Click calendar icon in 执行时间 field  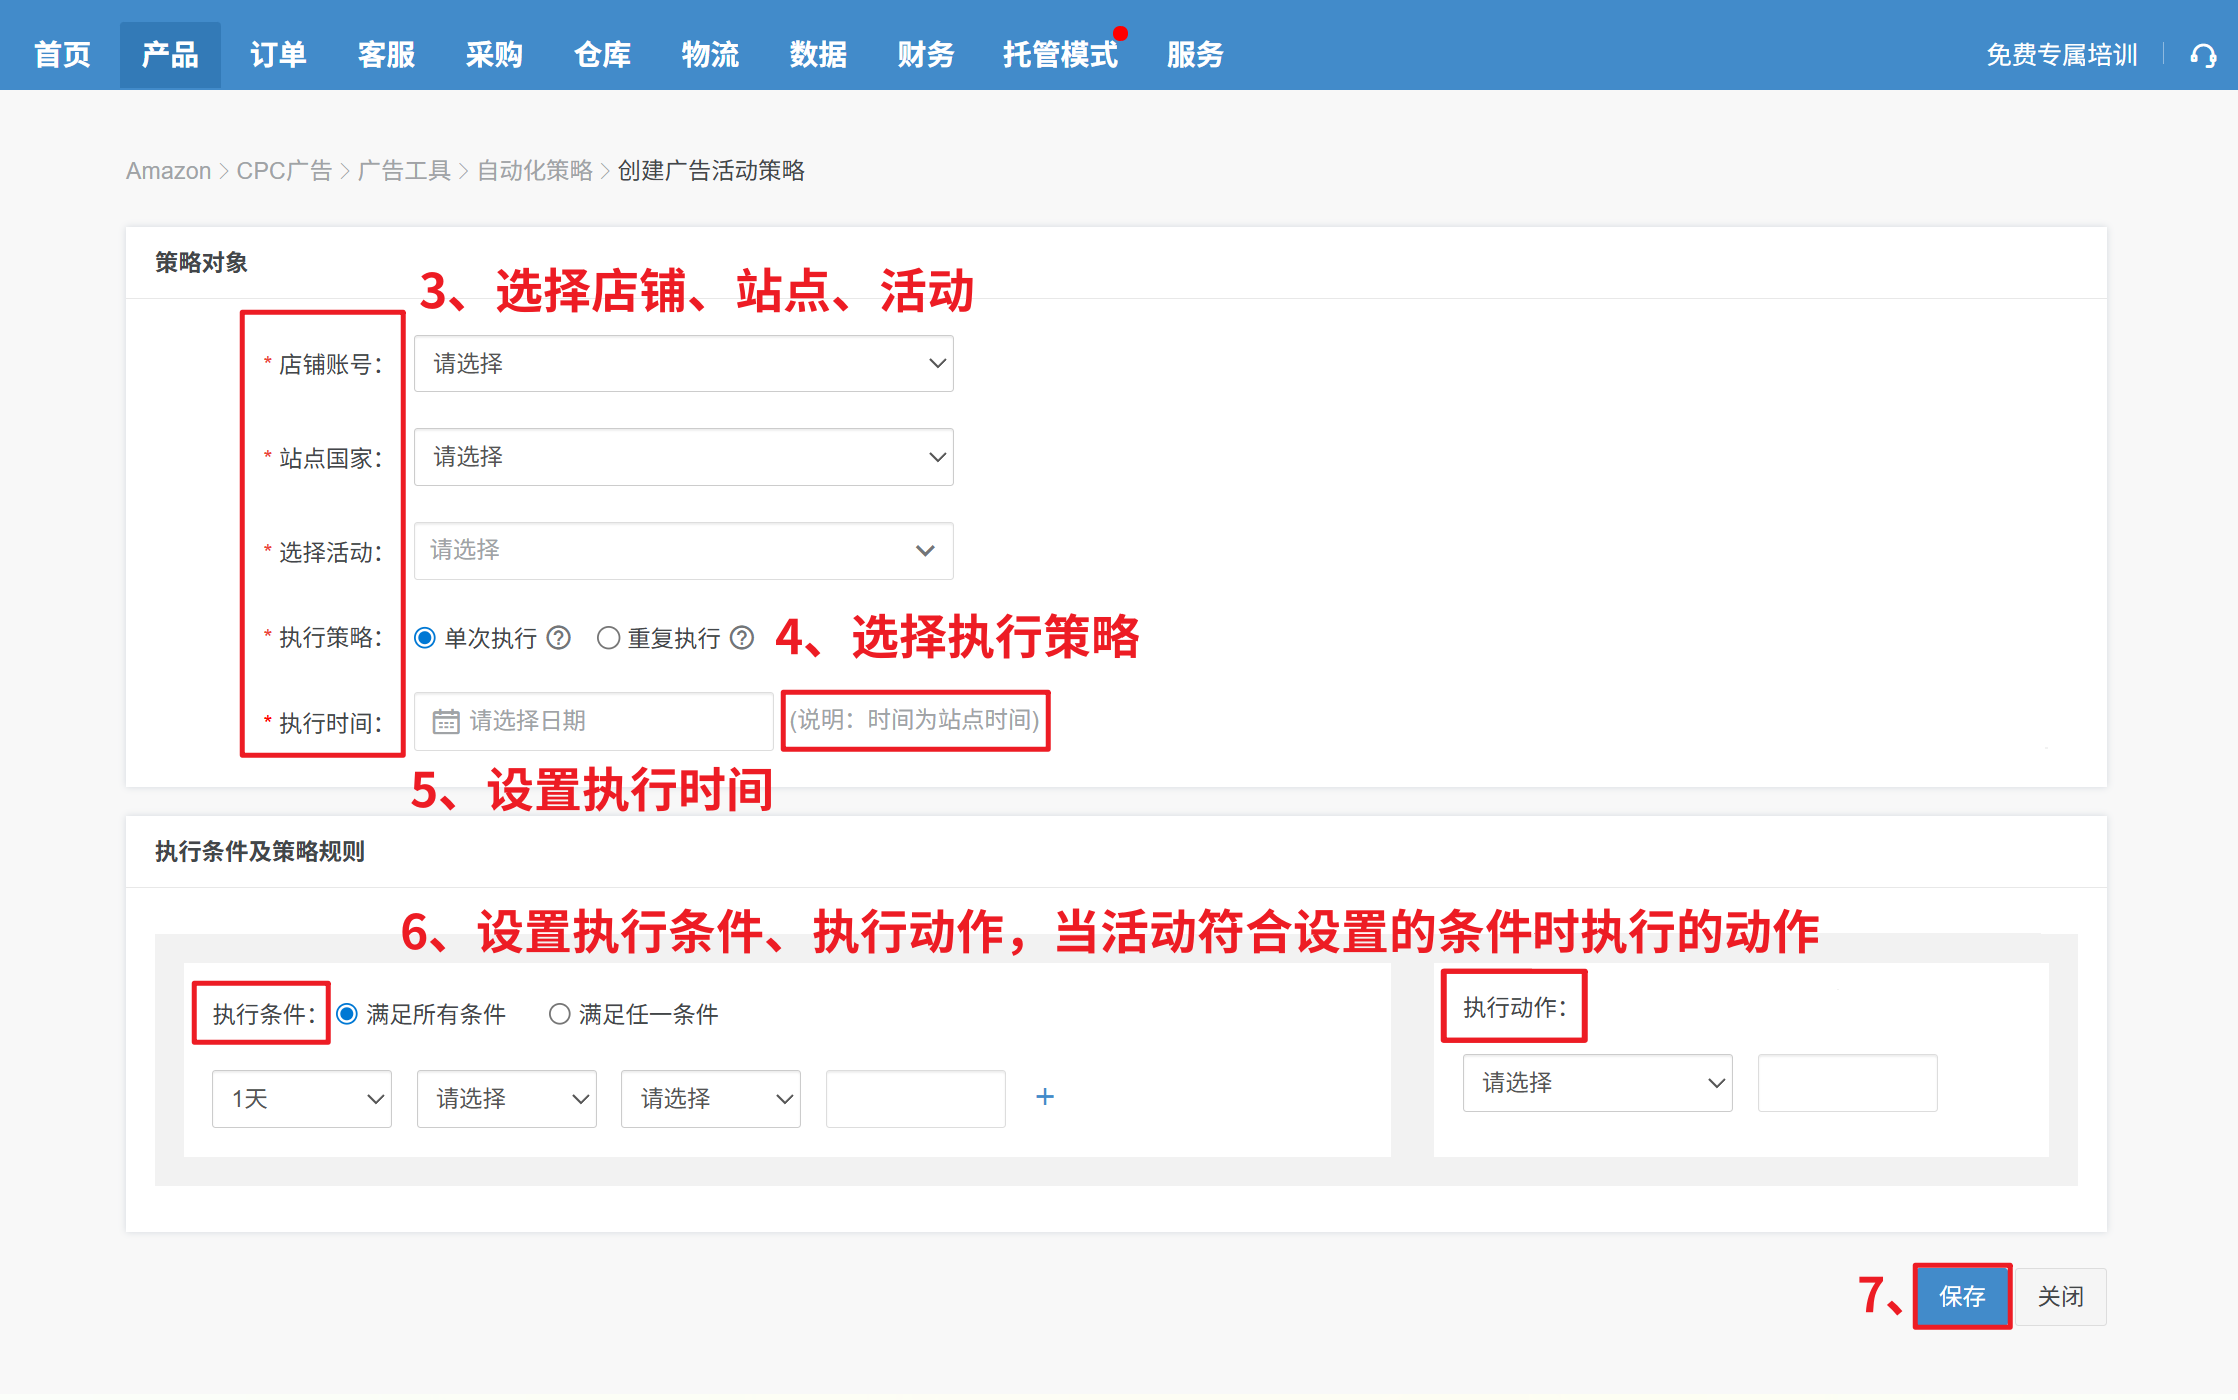446,721
